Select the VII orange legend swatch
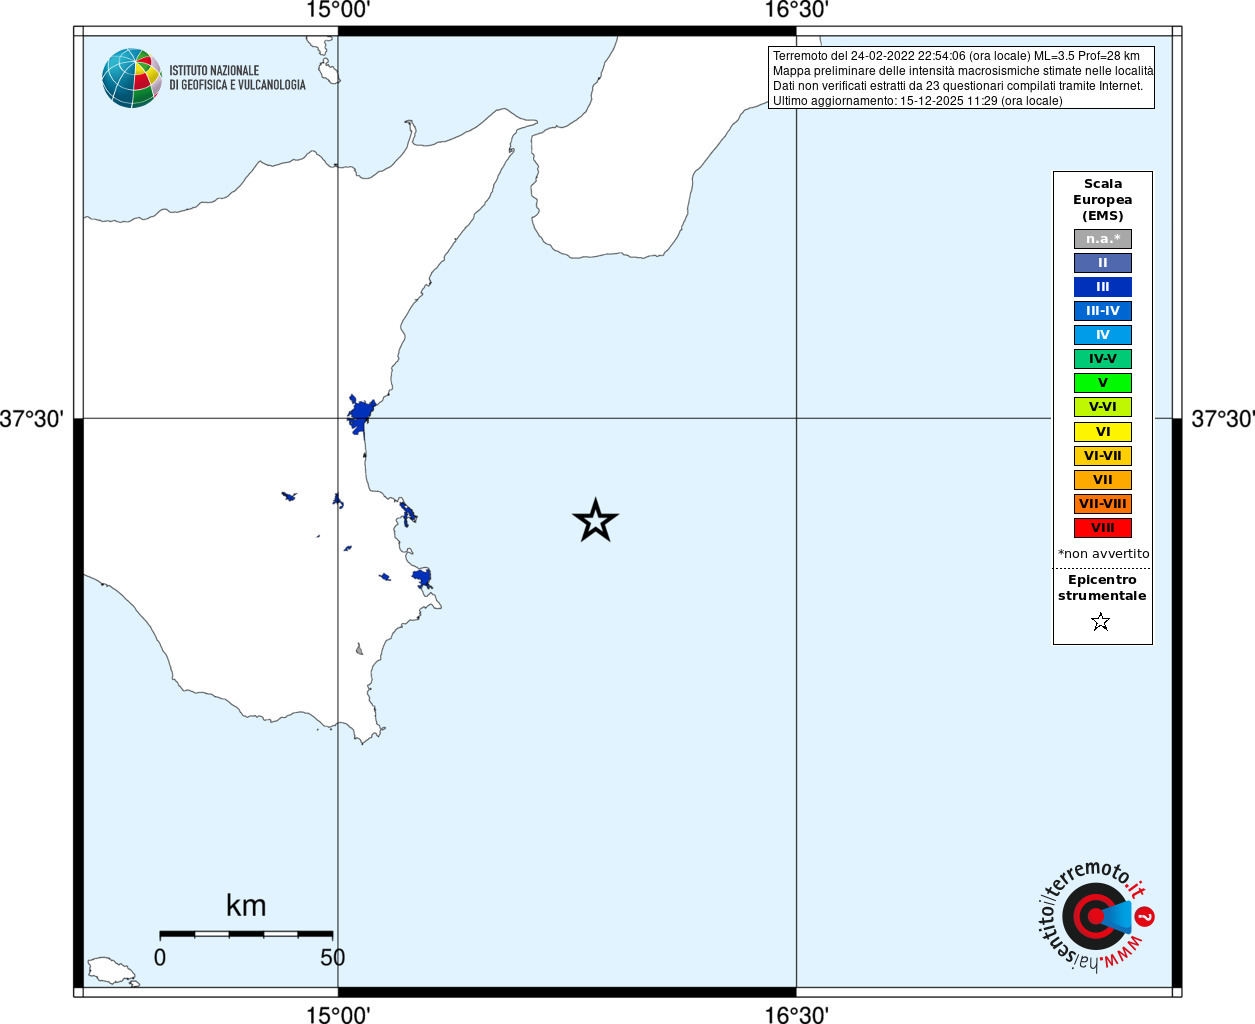 click(x=1103, y=480)
